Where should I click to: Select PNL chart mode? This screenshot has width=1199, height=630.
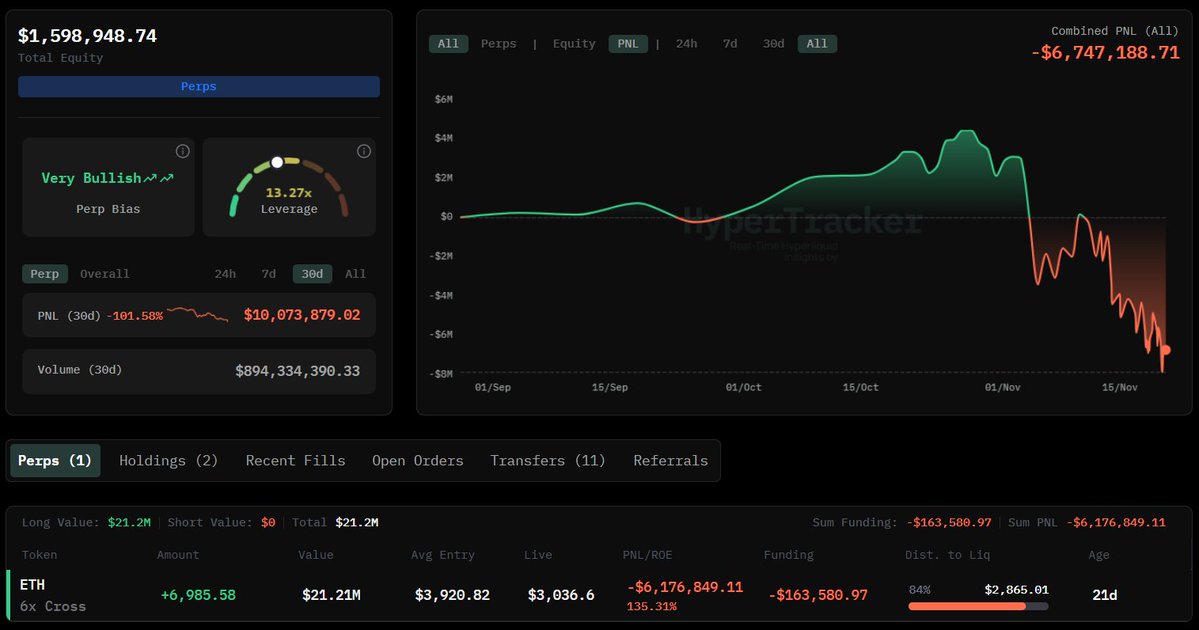pos(628,44)
